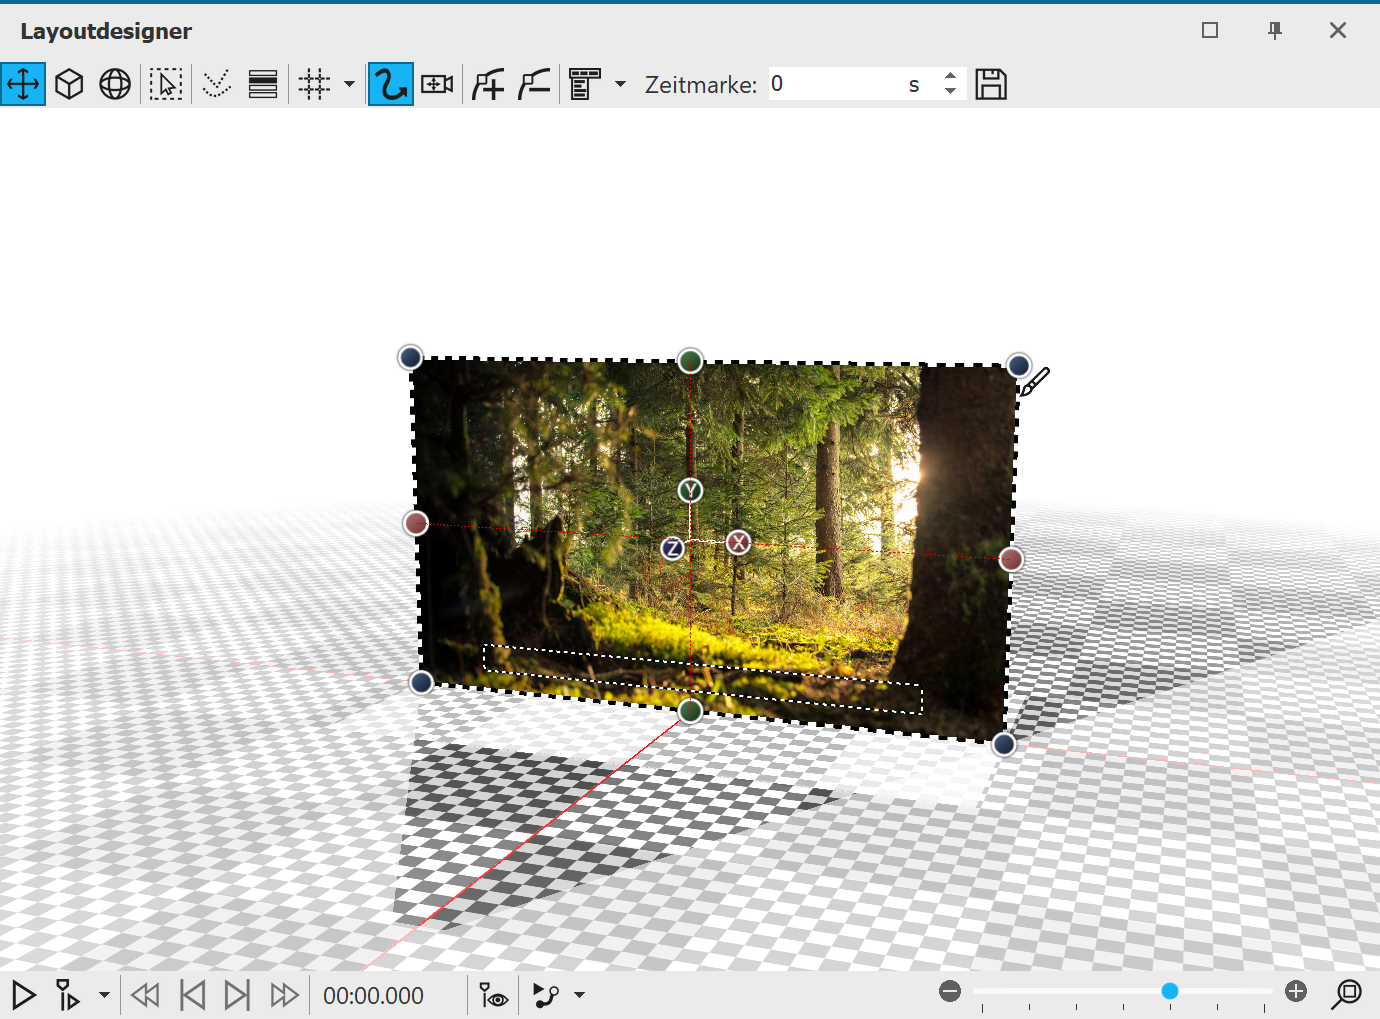Save the layout via the disk button
This screenshot has height=1019, width=1380.
pos(990,84)
